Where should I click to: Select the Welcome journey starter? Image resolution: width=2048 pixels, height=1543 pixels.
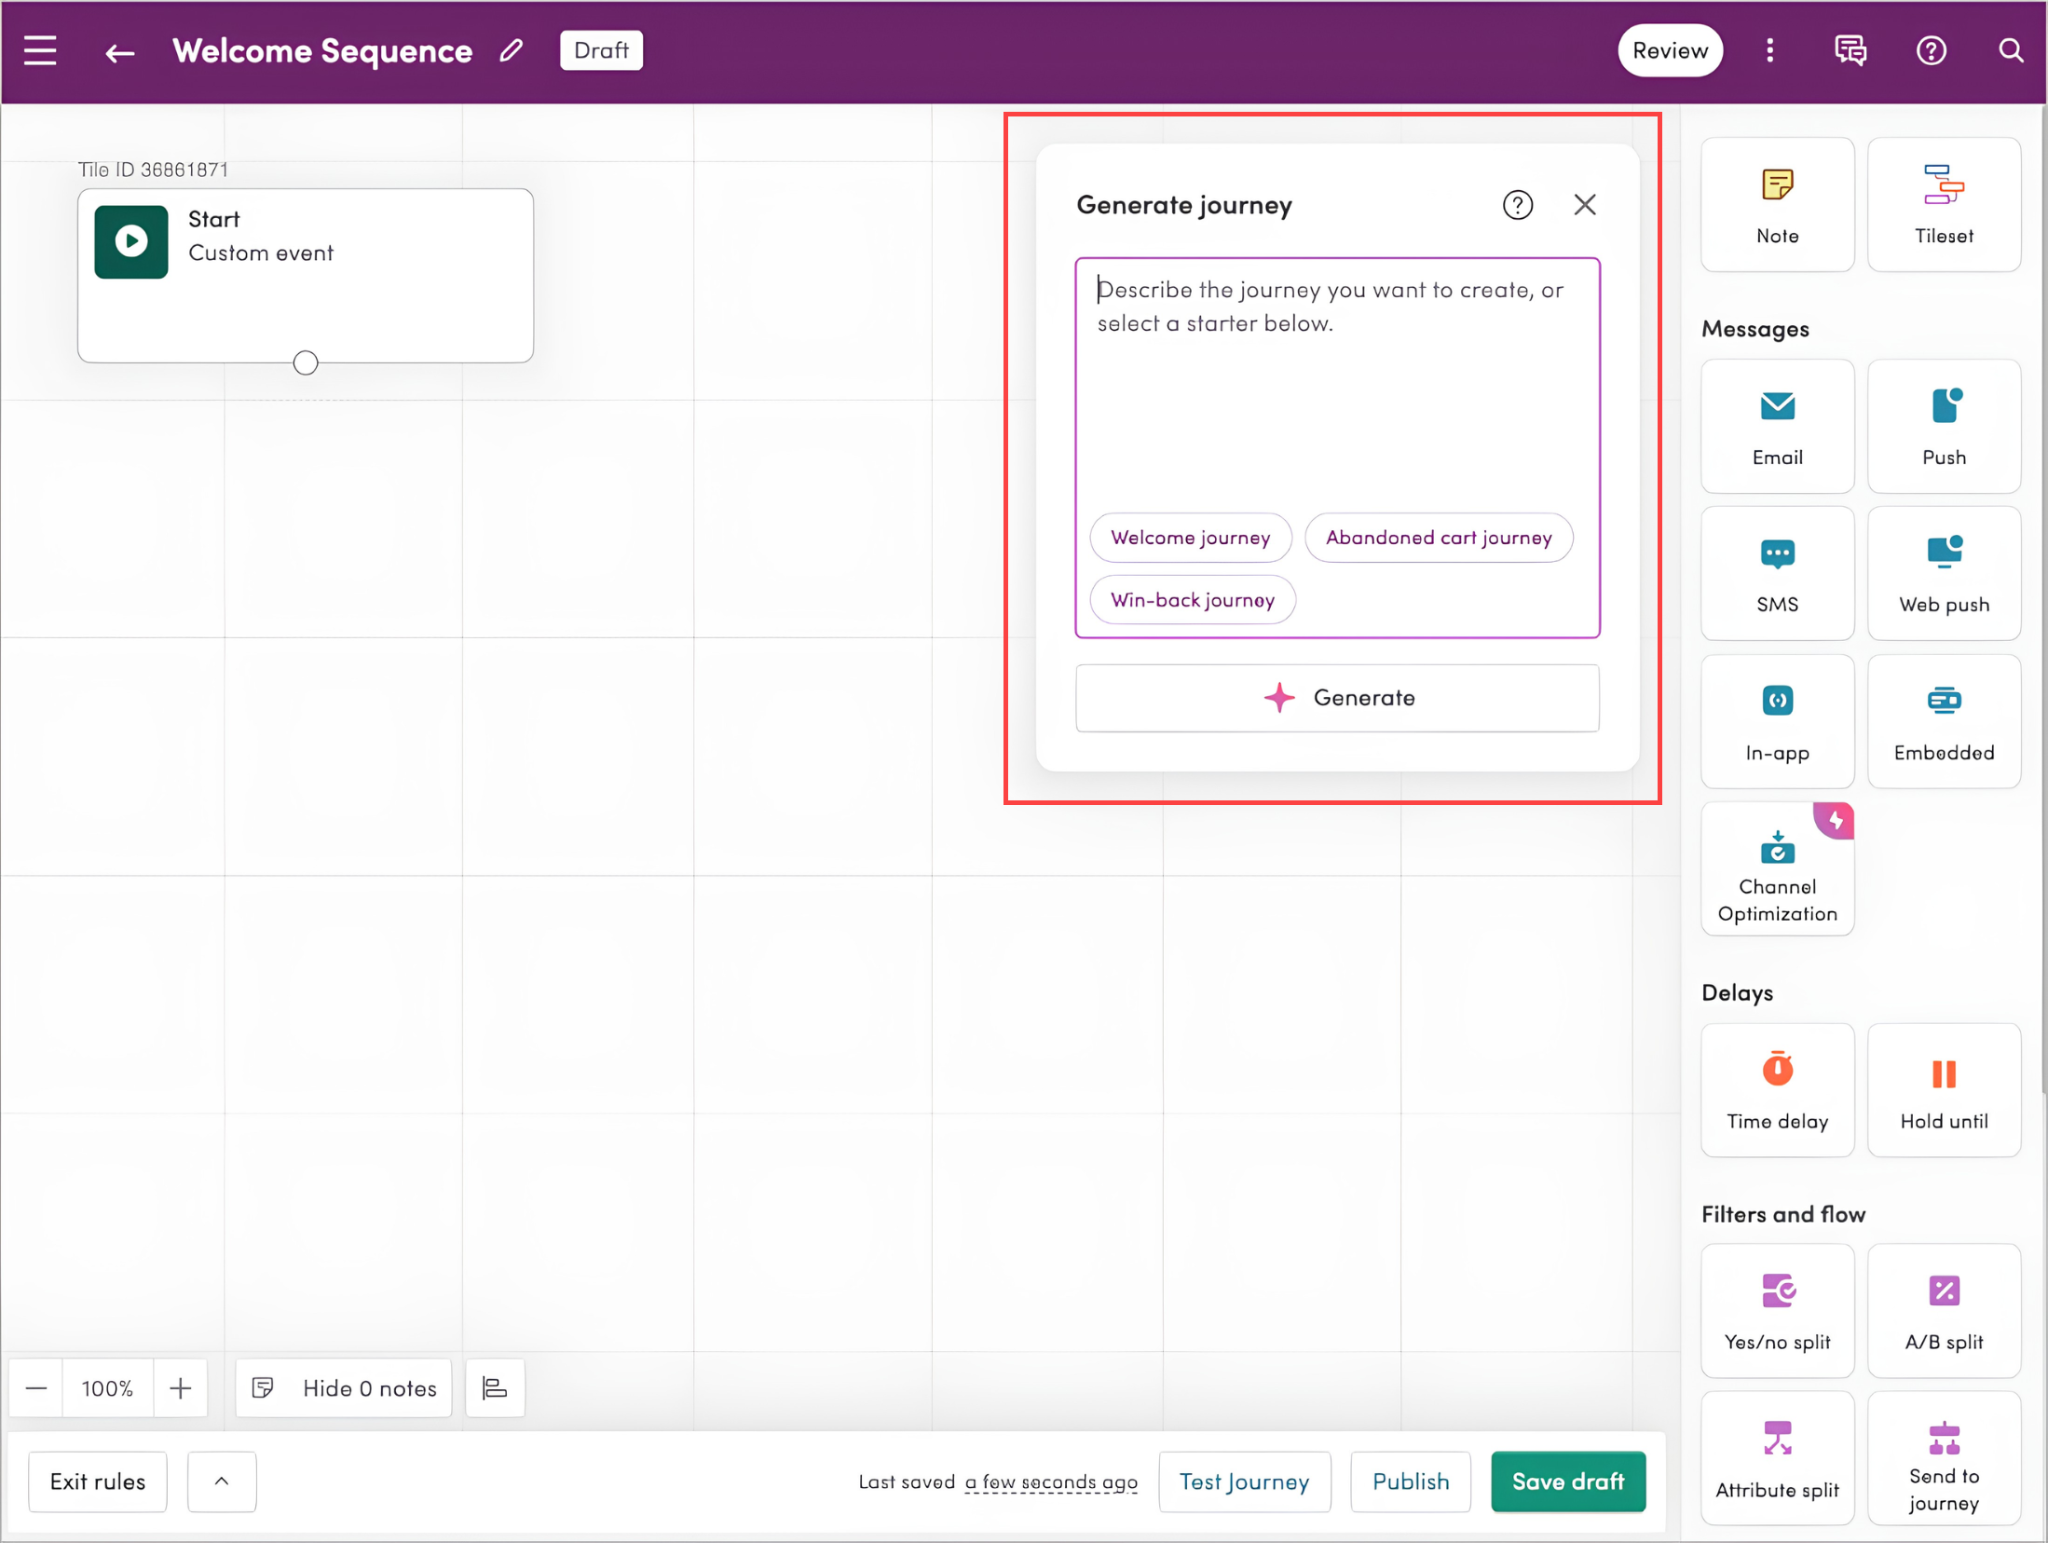1190,538
